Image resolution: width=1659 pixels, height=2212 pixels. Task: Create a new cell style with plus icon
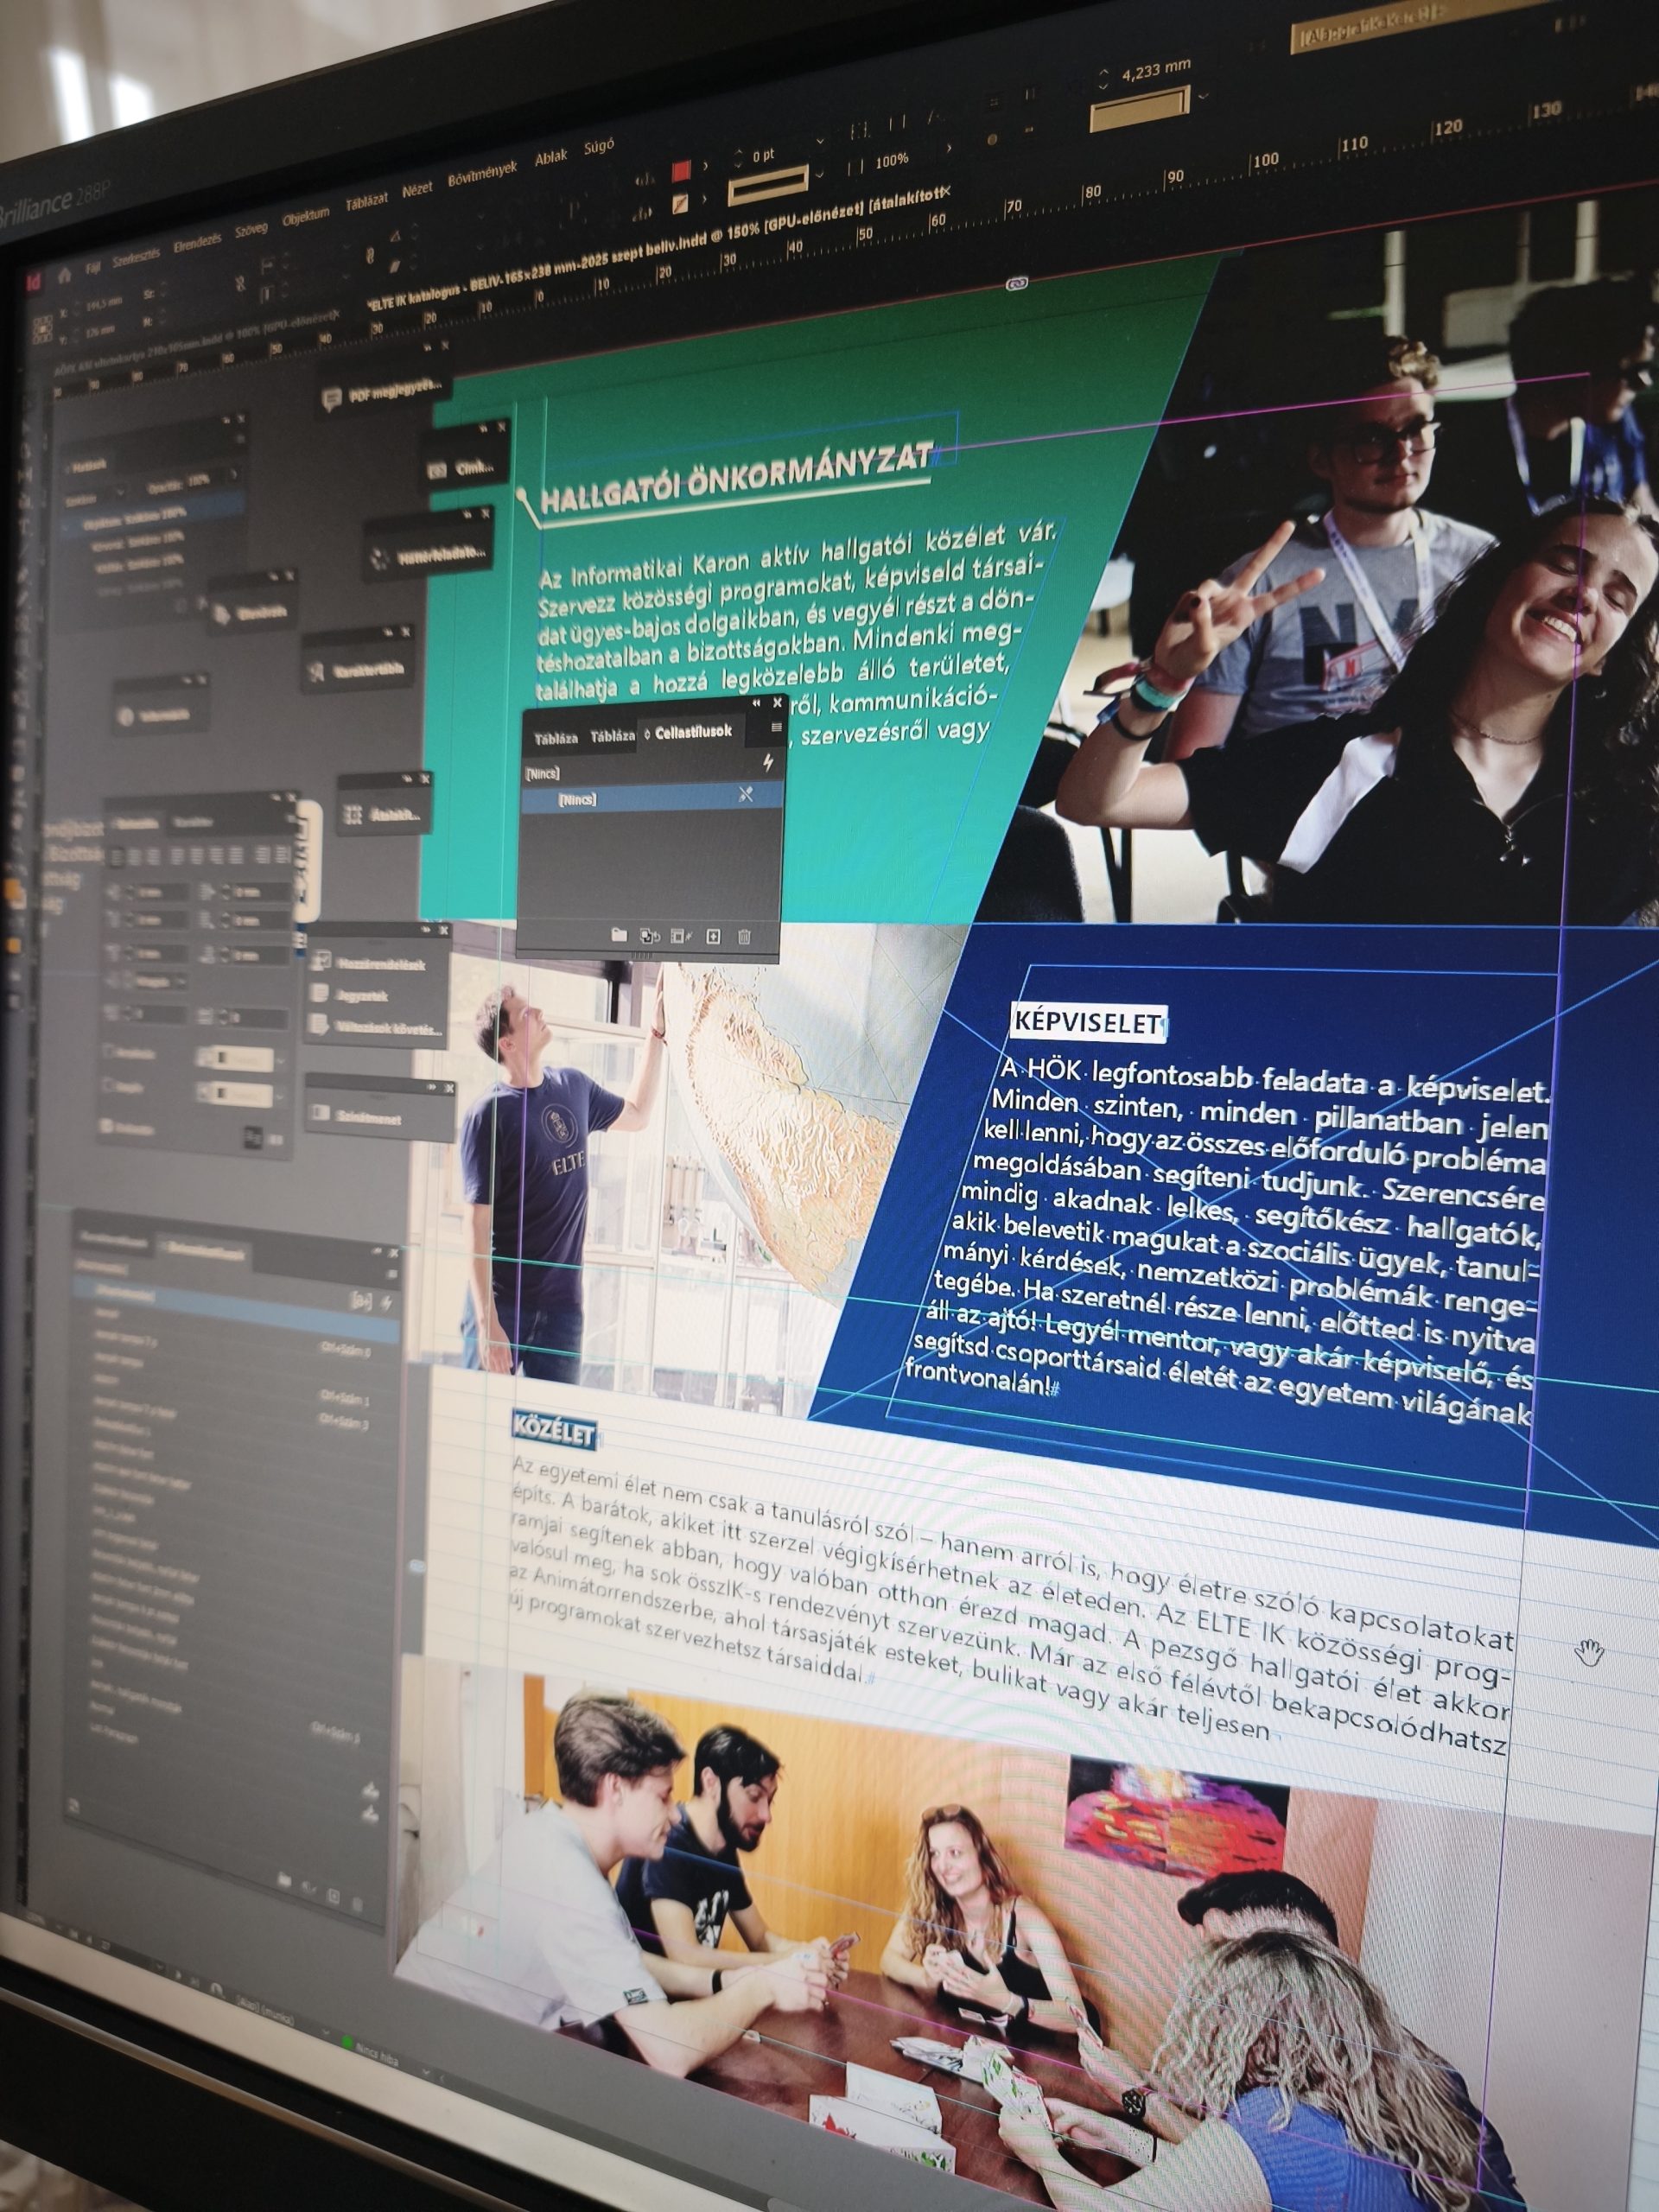(x=713, y=937)
